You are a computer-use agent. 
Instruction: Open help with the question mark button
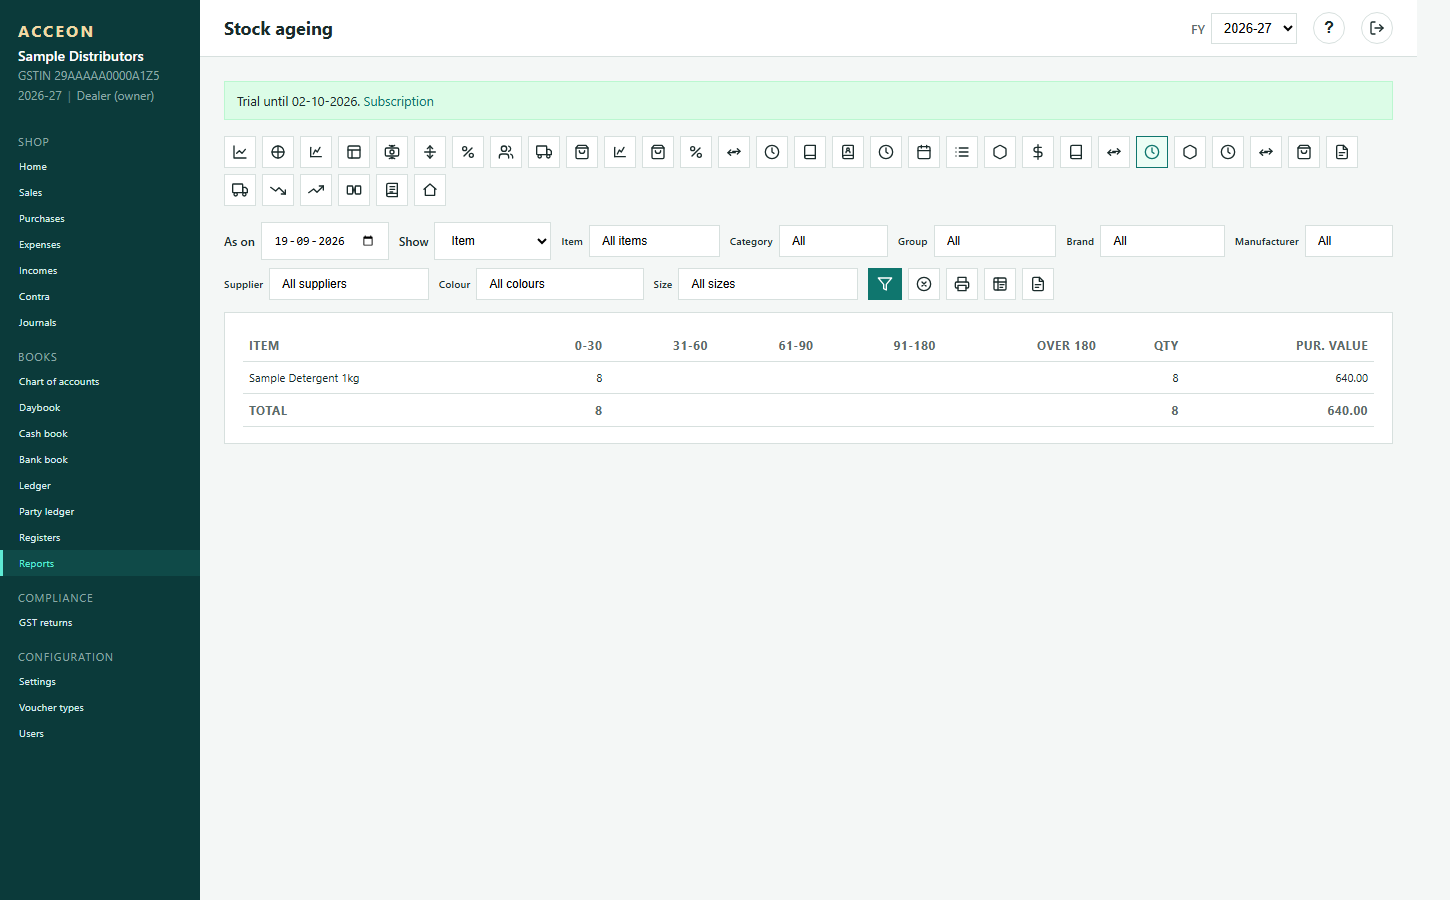point(1329,28)
